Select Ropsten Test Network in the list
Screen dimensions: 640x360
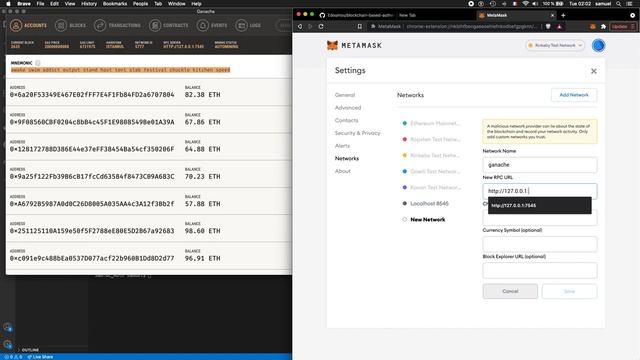pyautogui.click(x=431, y=139)
